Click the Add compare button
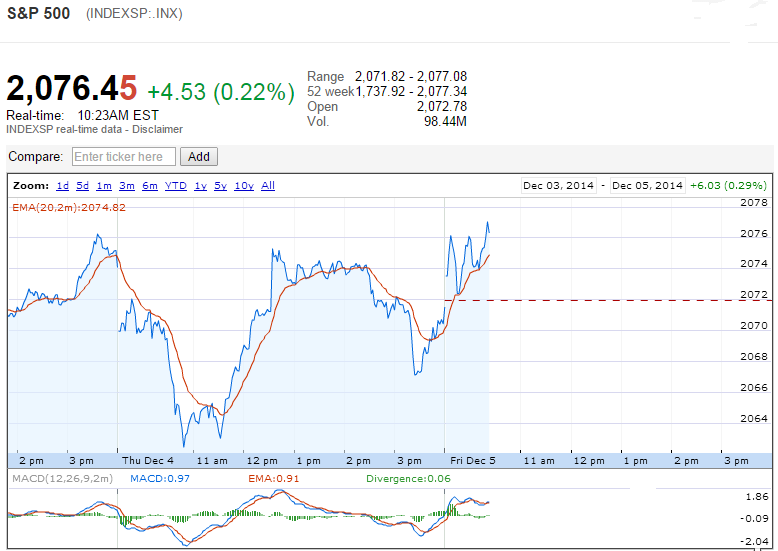Viewport: 778px width, 551px height. (x=198, y=157)
